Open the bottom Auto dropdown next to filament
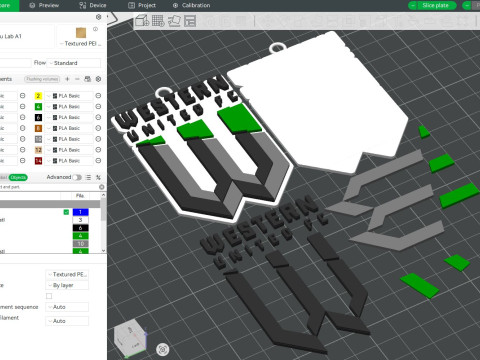 [x=67, y=321]
